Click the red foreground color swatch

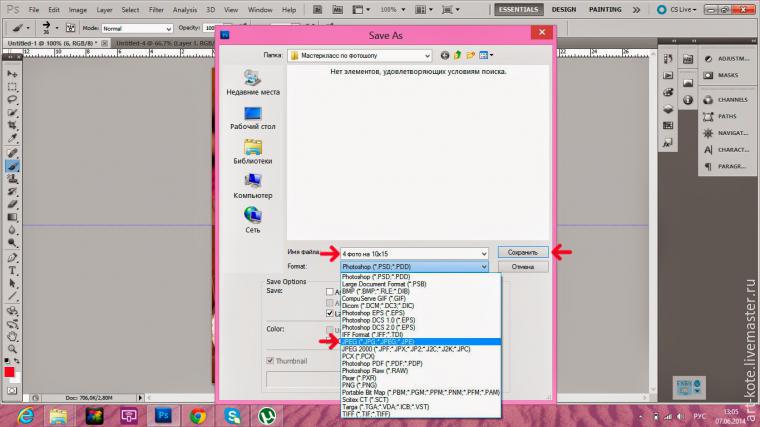coord(9,372)
